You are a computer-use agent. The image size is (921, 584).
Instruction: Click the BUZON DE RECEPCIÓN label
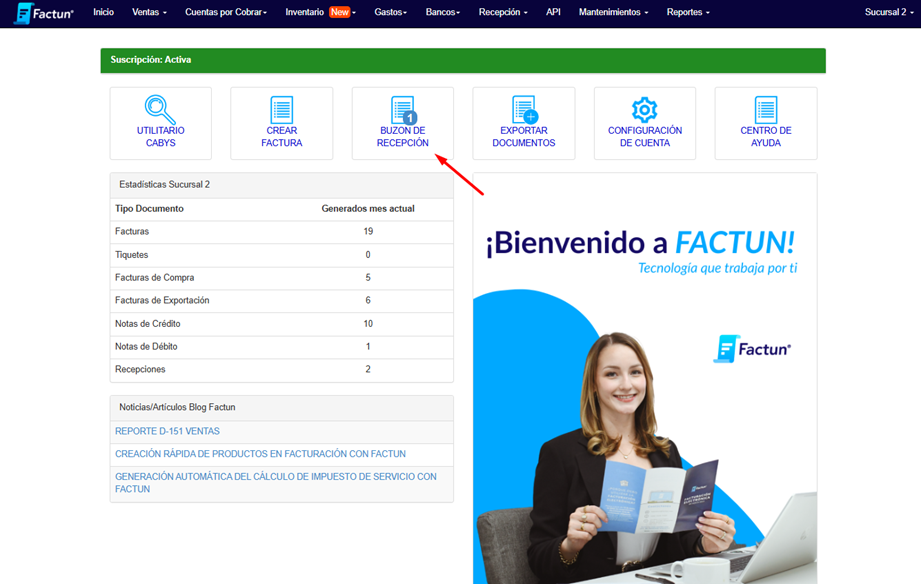[403, 136]
